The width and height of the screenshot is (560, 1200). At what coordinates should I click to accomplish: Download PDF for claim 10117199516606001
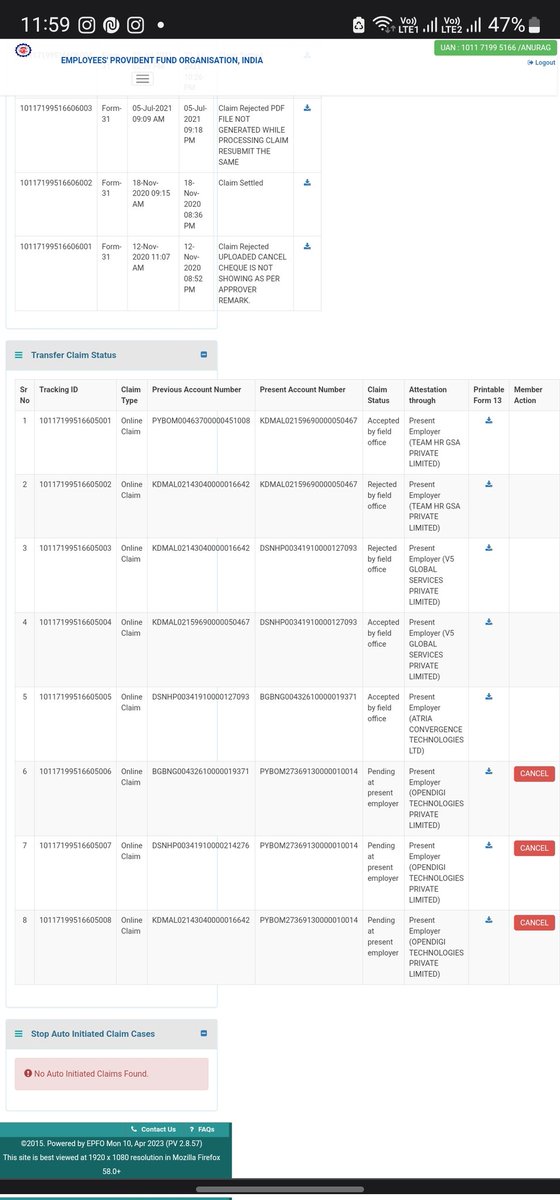308,246
